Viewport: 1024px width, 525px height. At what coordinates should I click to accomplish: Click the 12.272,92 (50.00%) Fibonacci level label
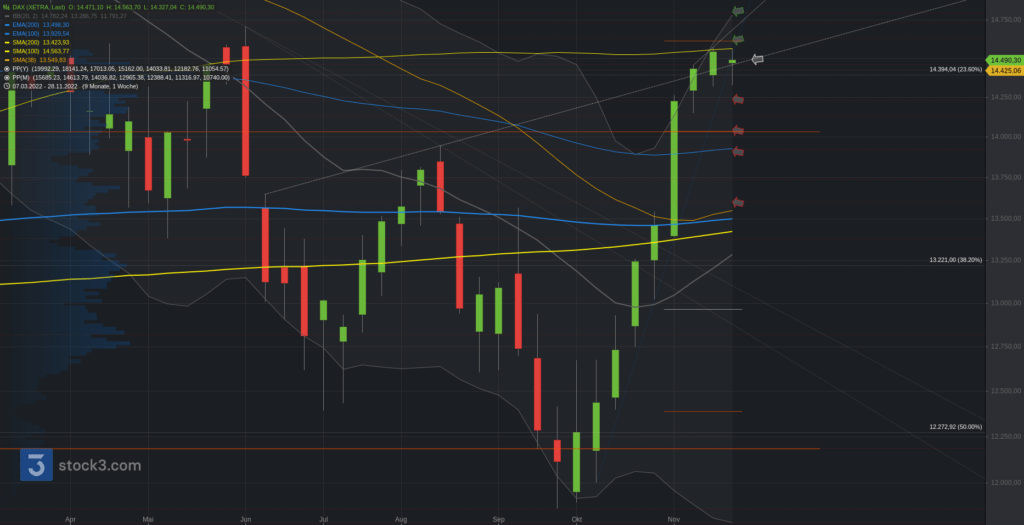(x=954, y=427)
